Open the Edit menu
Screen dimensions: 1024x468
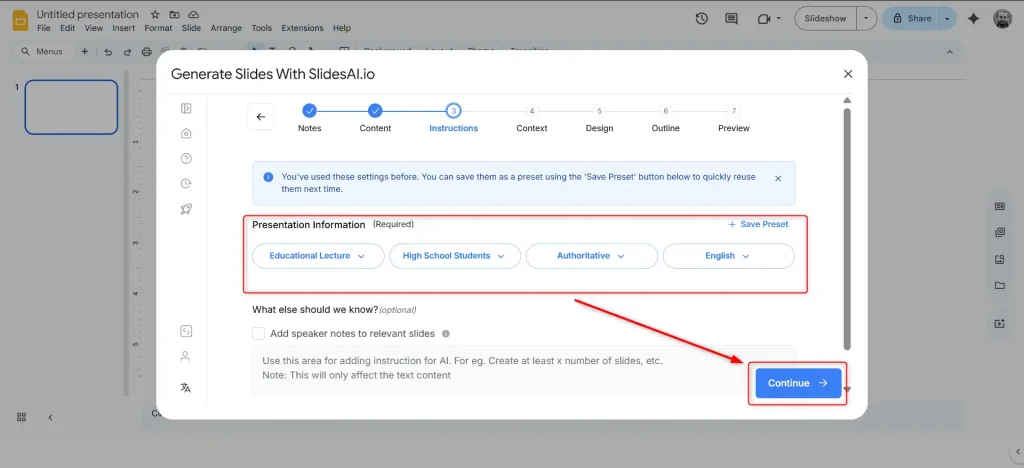point(67,28)
